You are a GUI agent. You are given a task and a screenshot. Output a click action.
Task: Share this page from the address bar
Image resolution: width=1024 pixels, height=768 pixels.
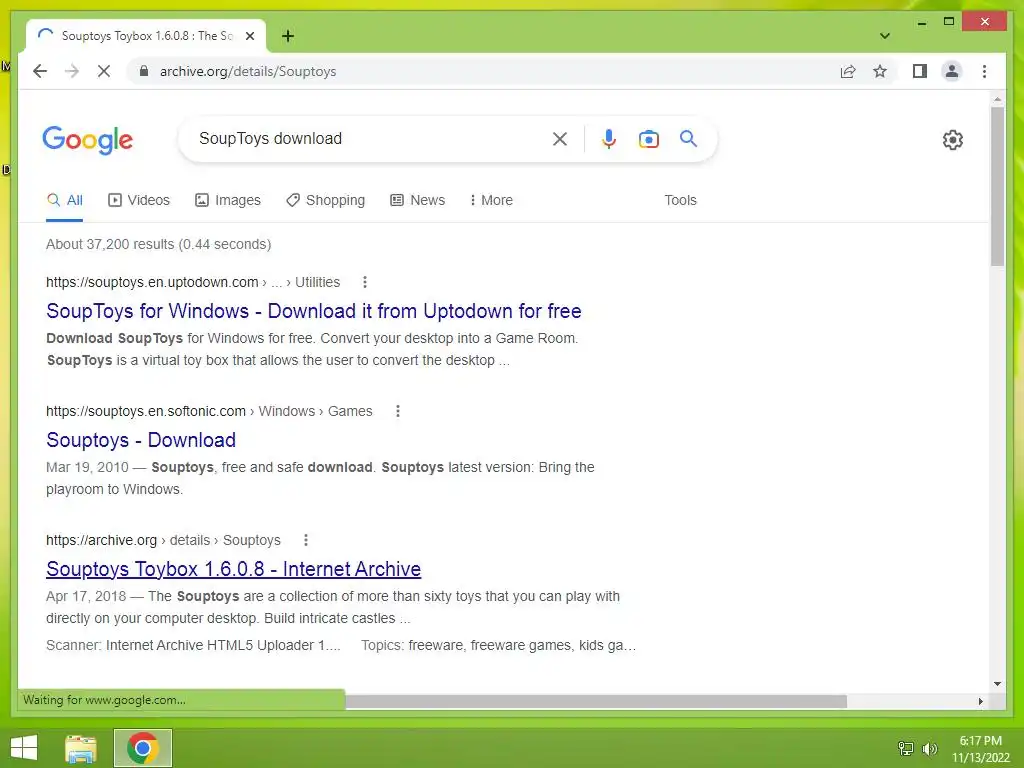tap(848, 71)
